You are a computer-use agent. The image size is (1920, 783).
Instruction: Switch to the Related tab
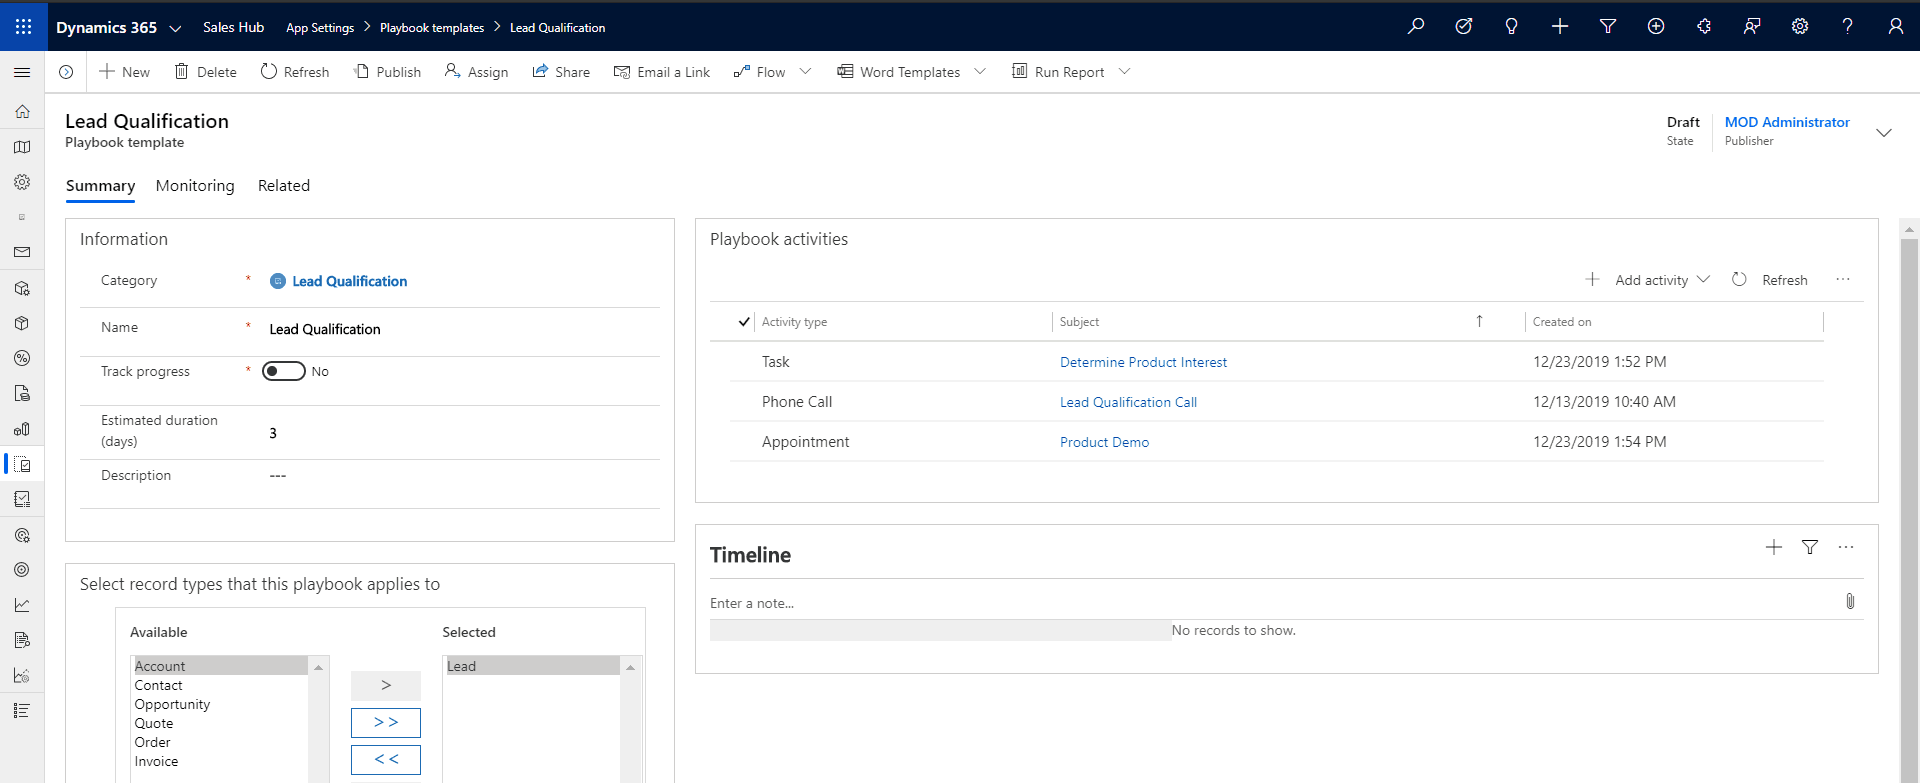coord(284,186)
